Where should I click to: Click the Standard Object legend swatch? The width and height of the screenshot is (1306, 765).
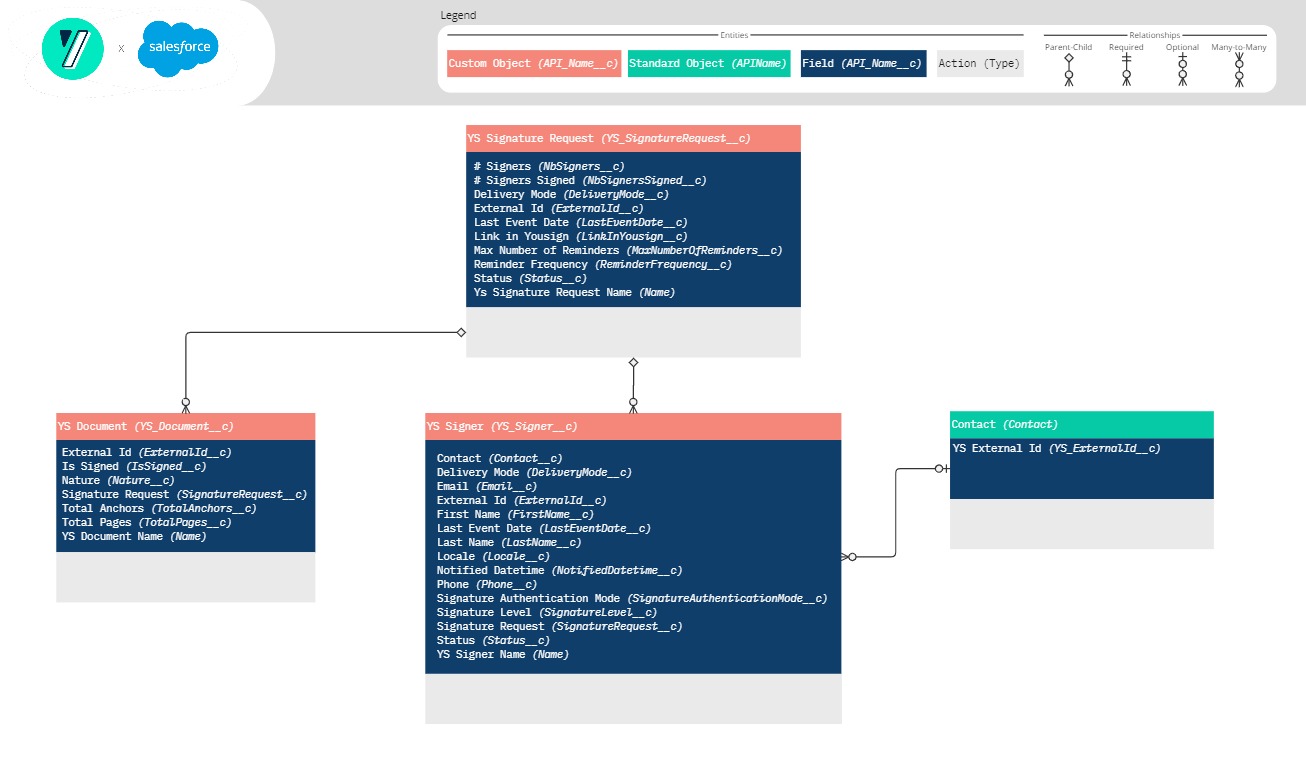click(x=709, y=64)
